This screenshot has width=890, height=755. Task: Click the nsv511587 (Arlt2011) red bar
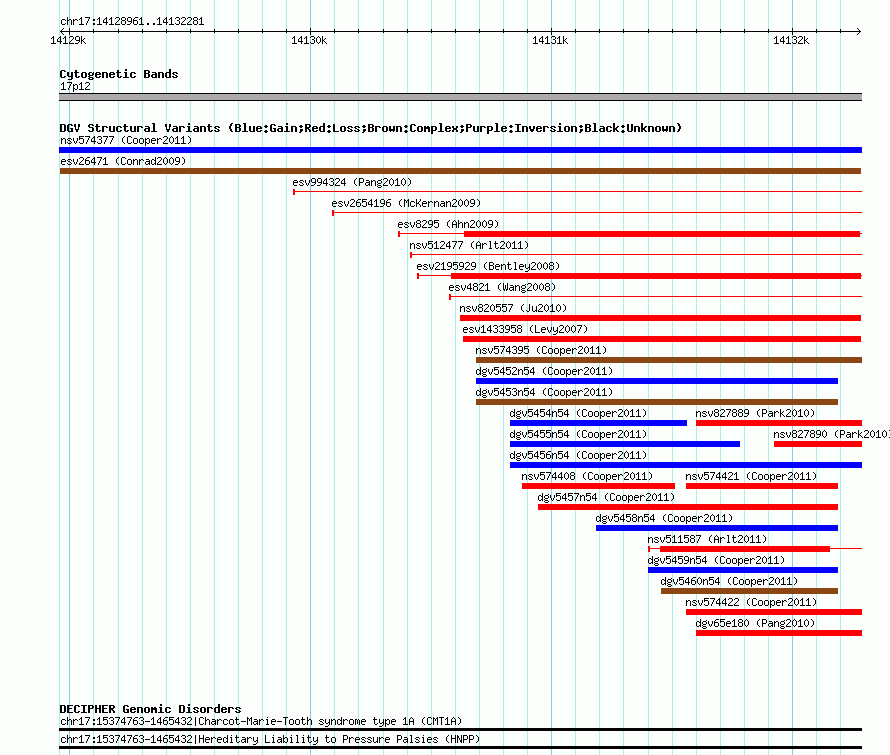745,549
